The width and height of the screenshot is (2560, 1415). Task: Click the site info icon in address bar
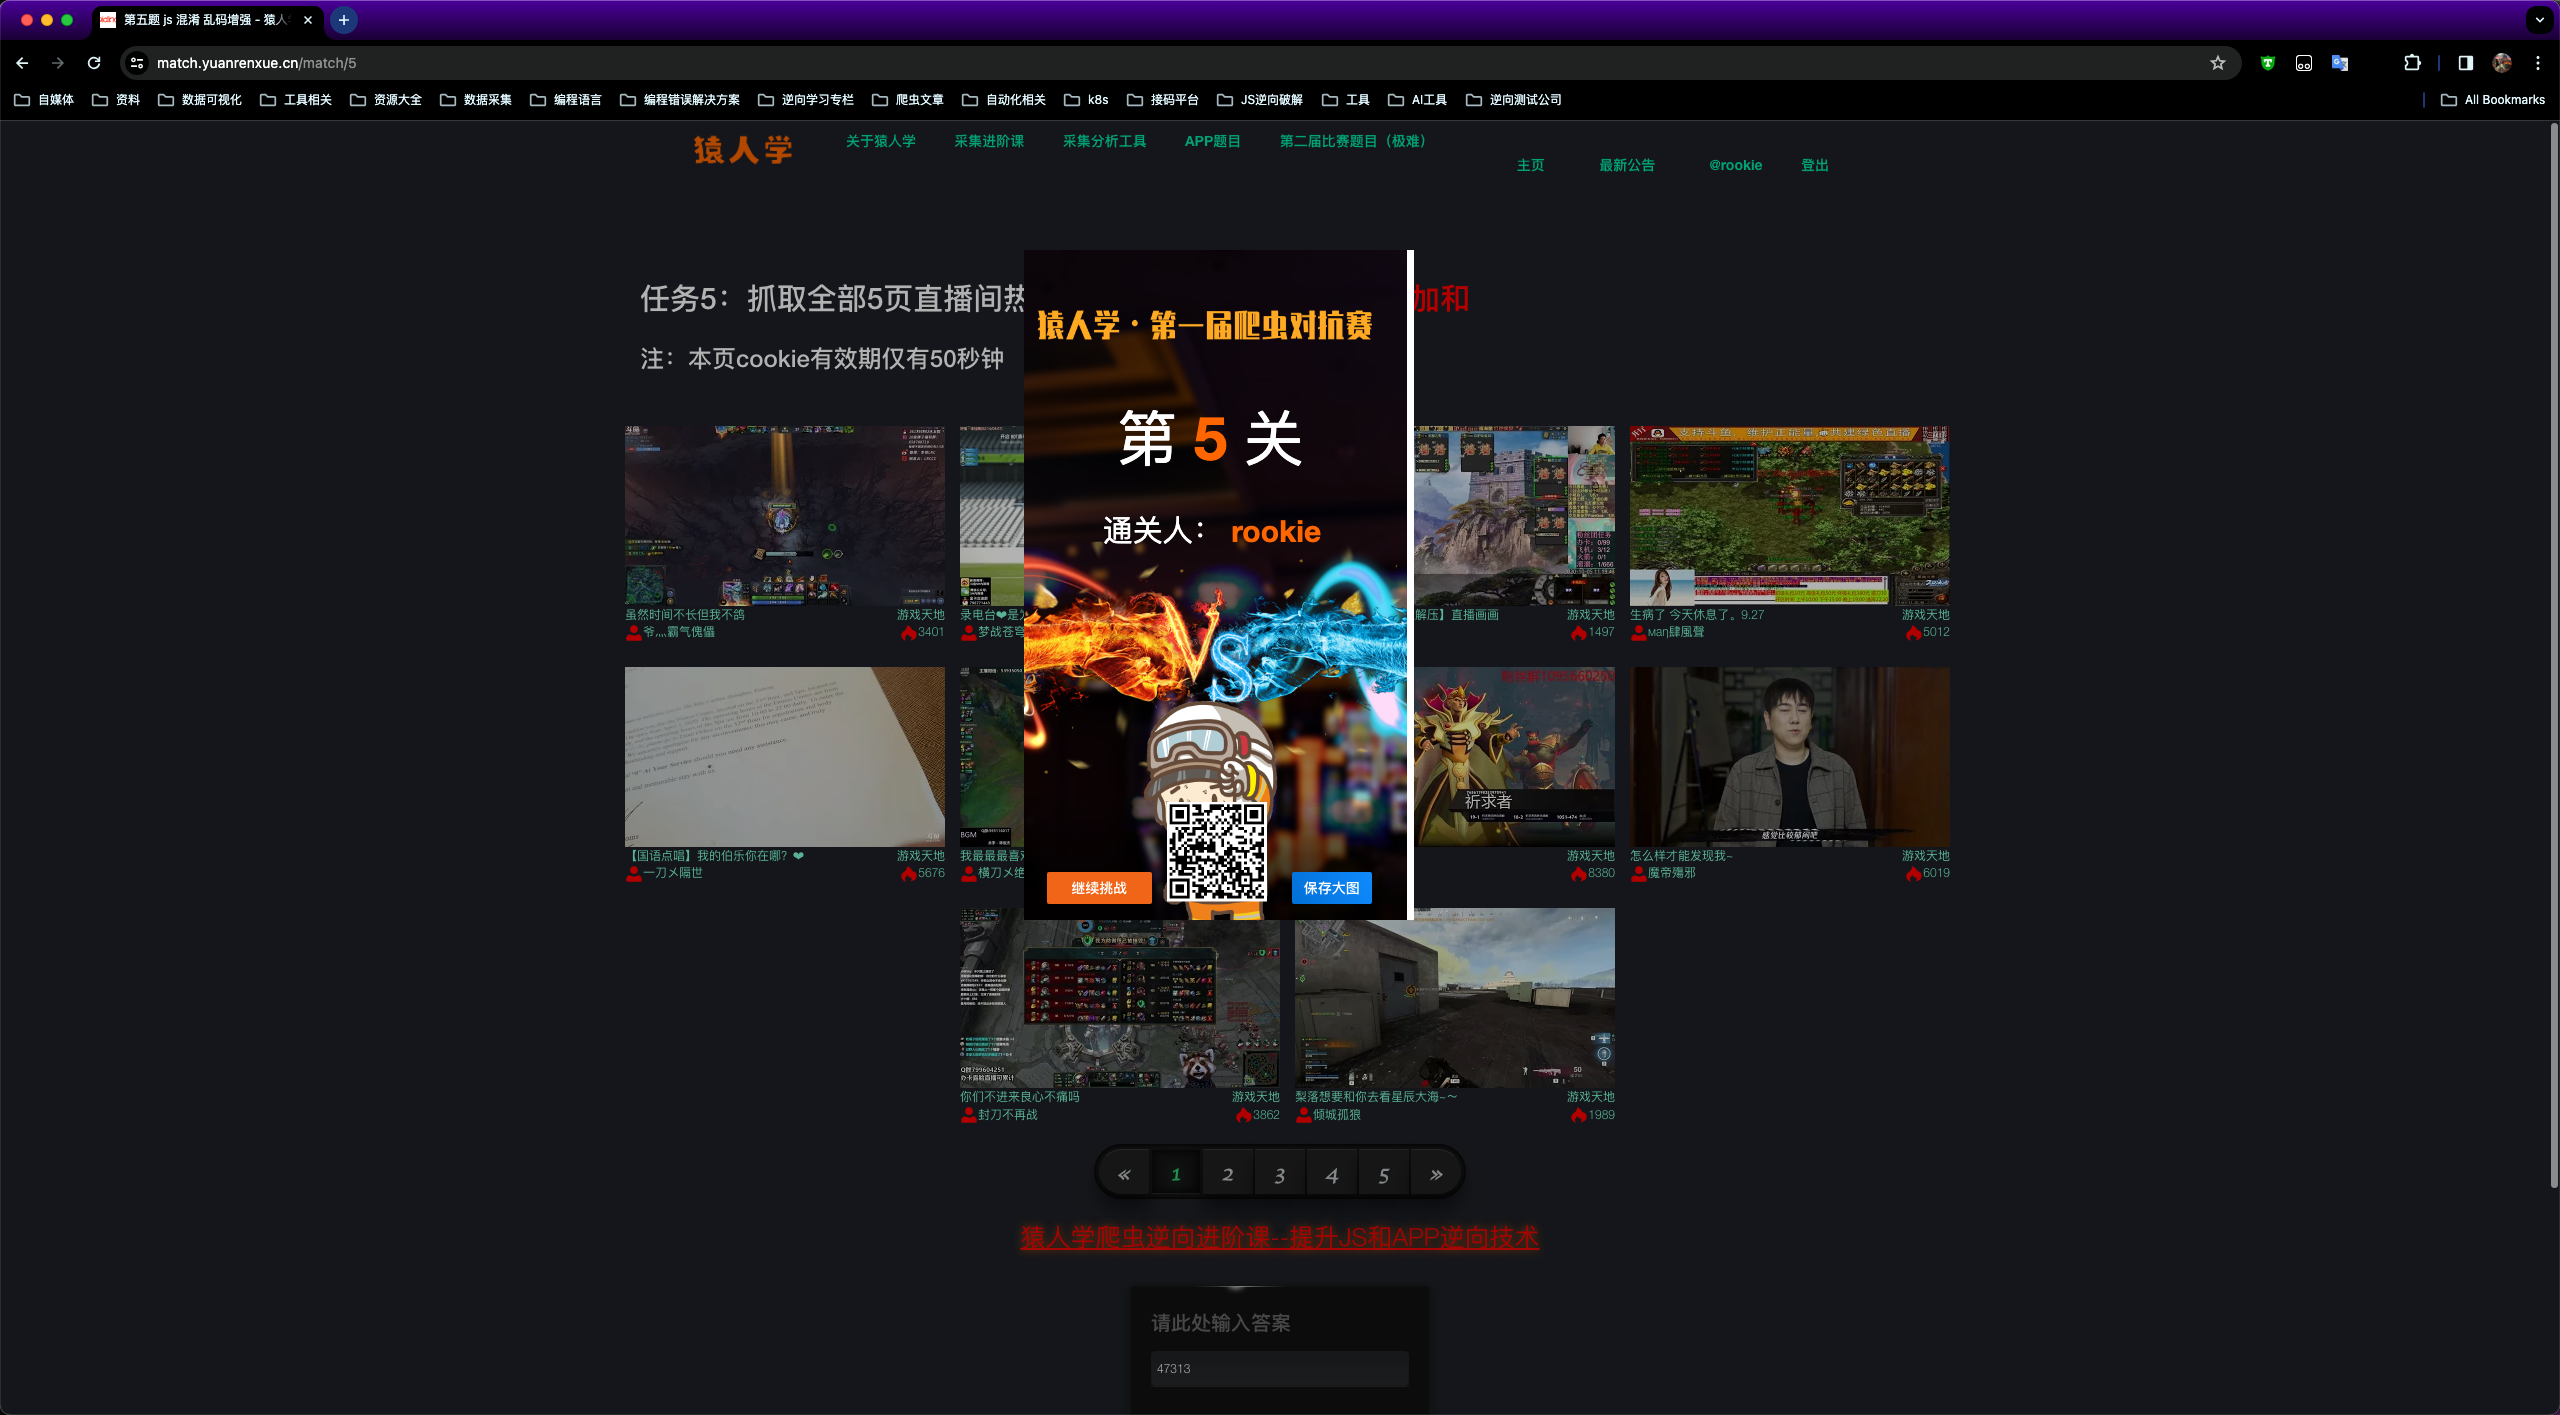pos(138,63)
